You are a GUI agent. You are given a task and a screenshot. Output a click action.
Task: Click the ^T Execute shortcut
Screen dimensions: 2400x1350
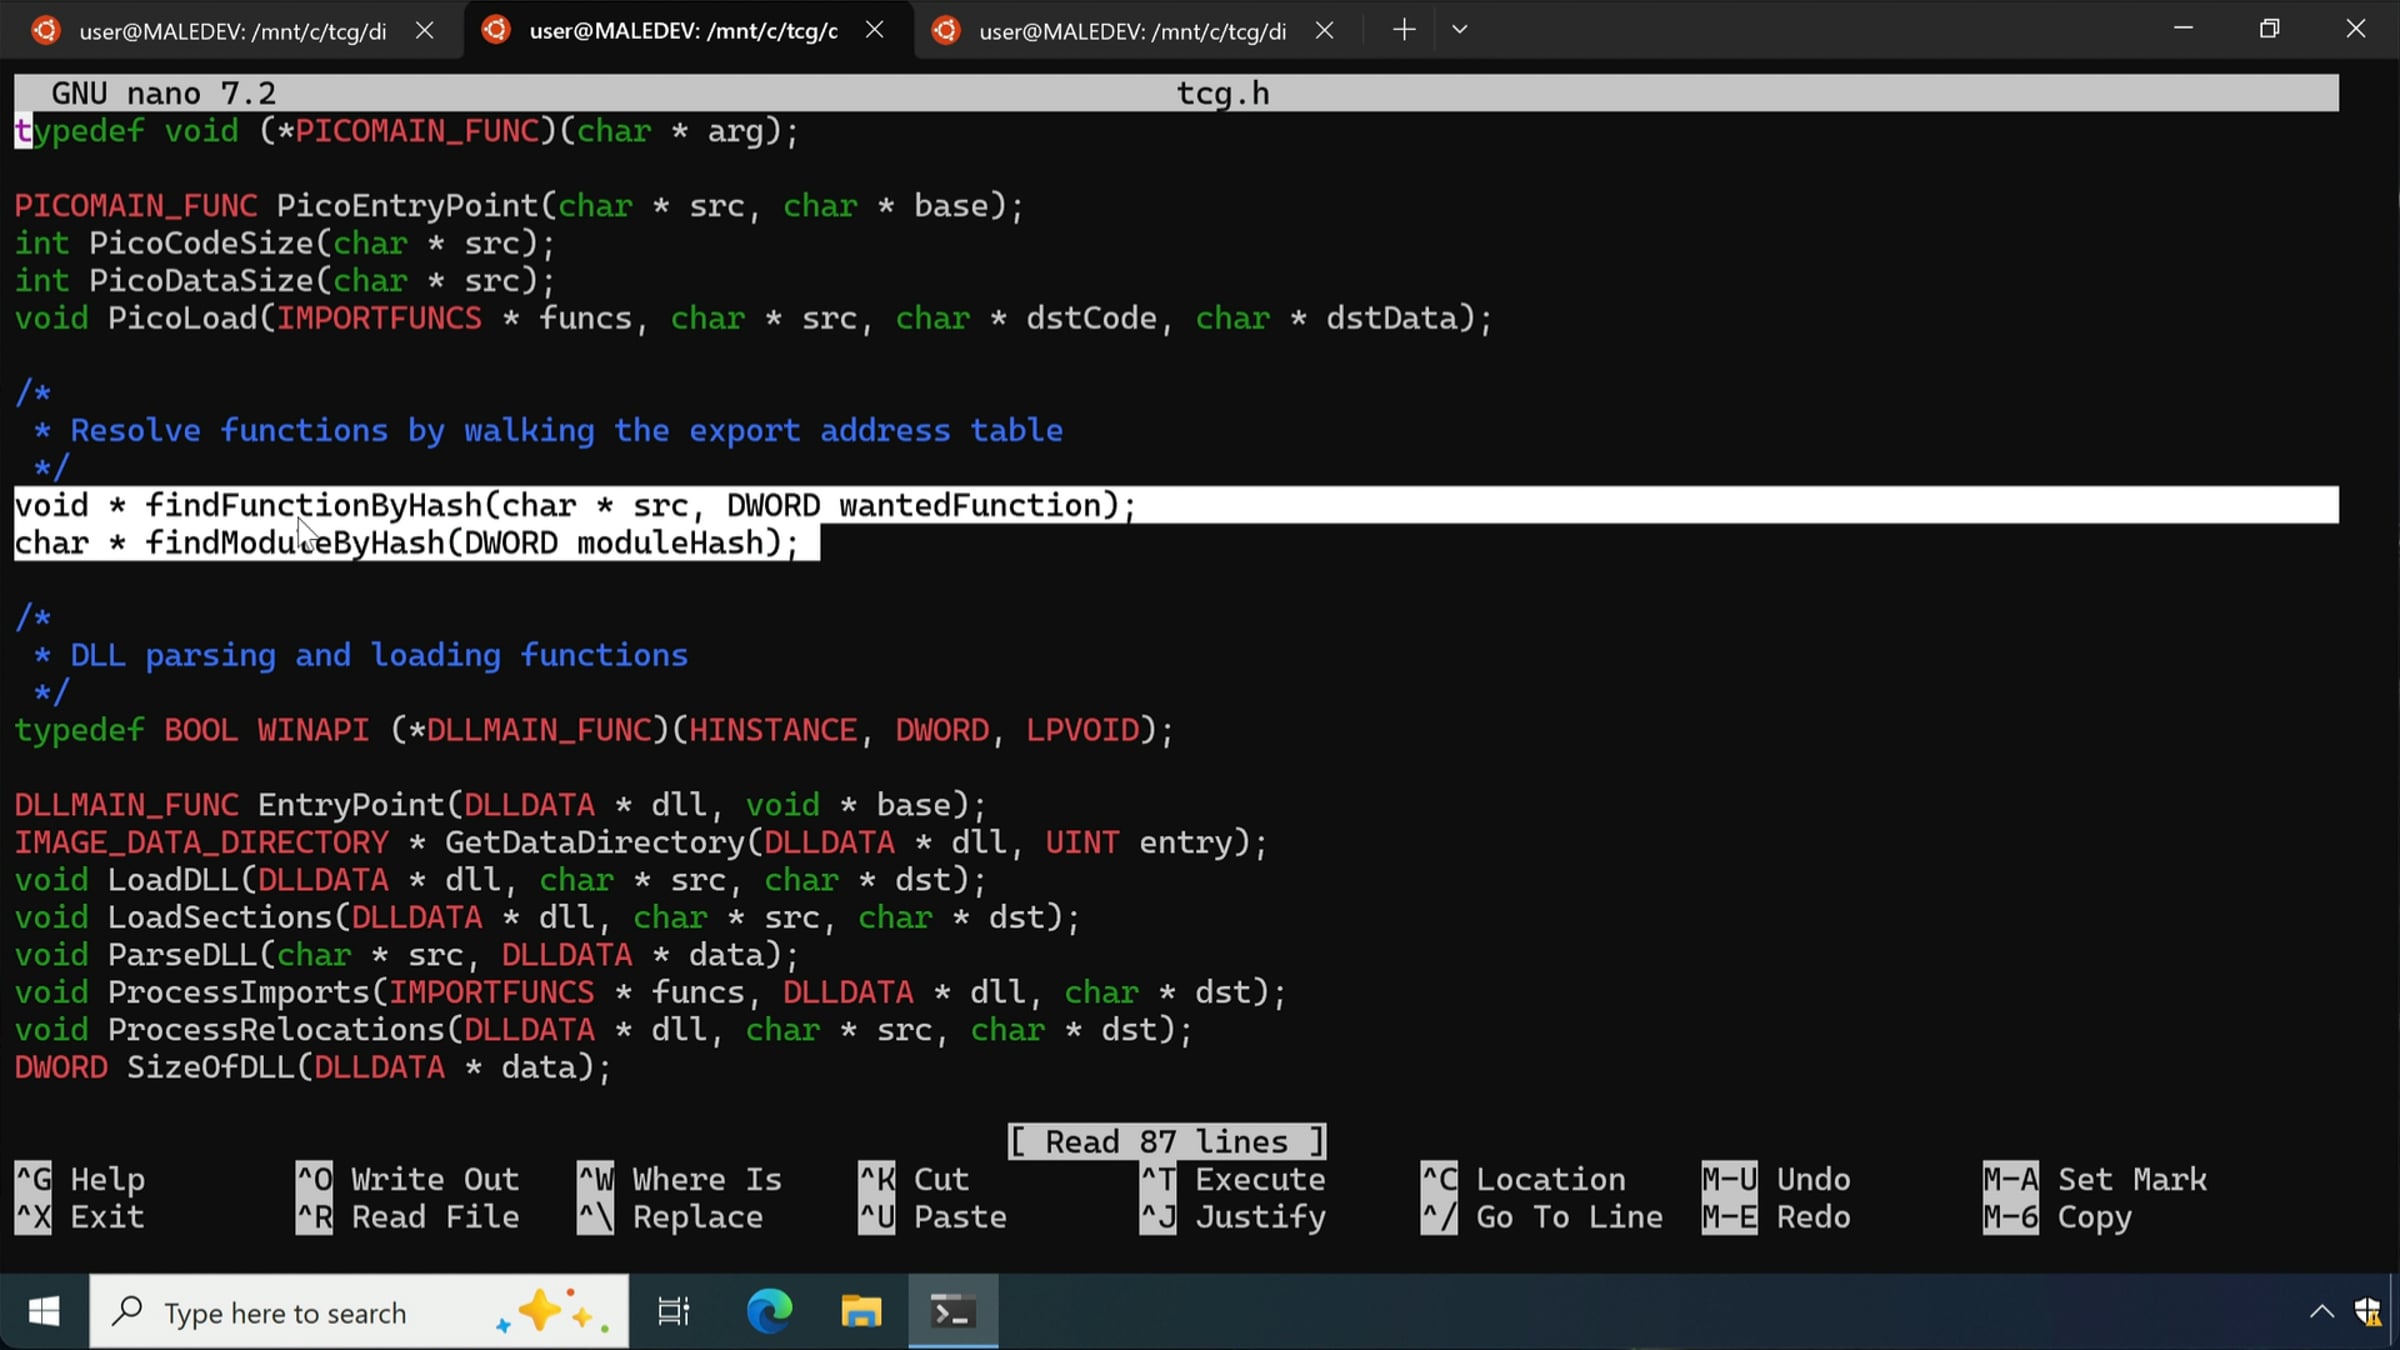point(1233,1179)
